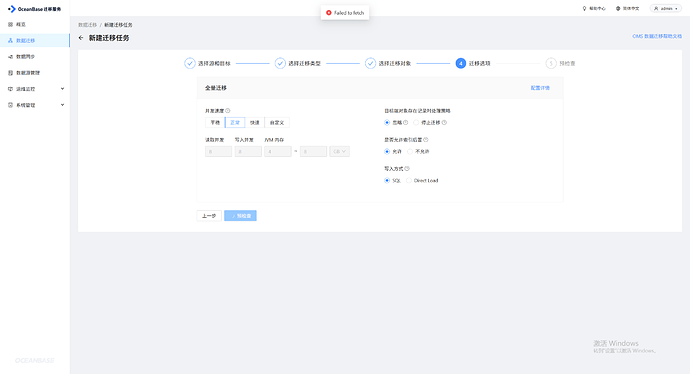690x374 pixels.
Task: Select 平稳 concurrency speed
Action: [x=215, y=123]
